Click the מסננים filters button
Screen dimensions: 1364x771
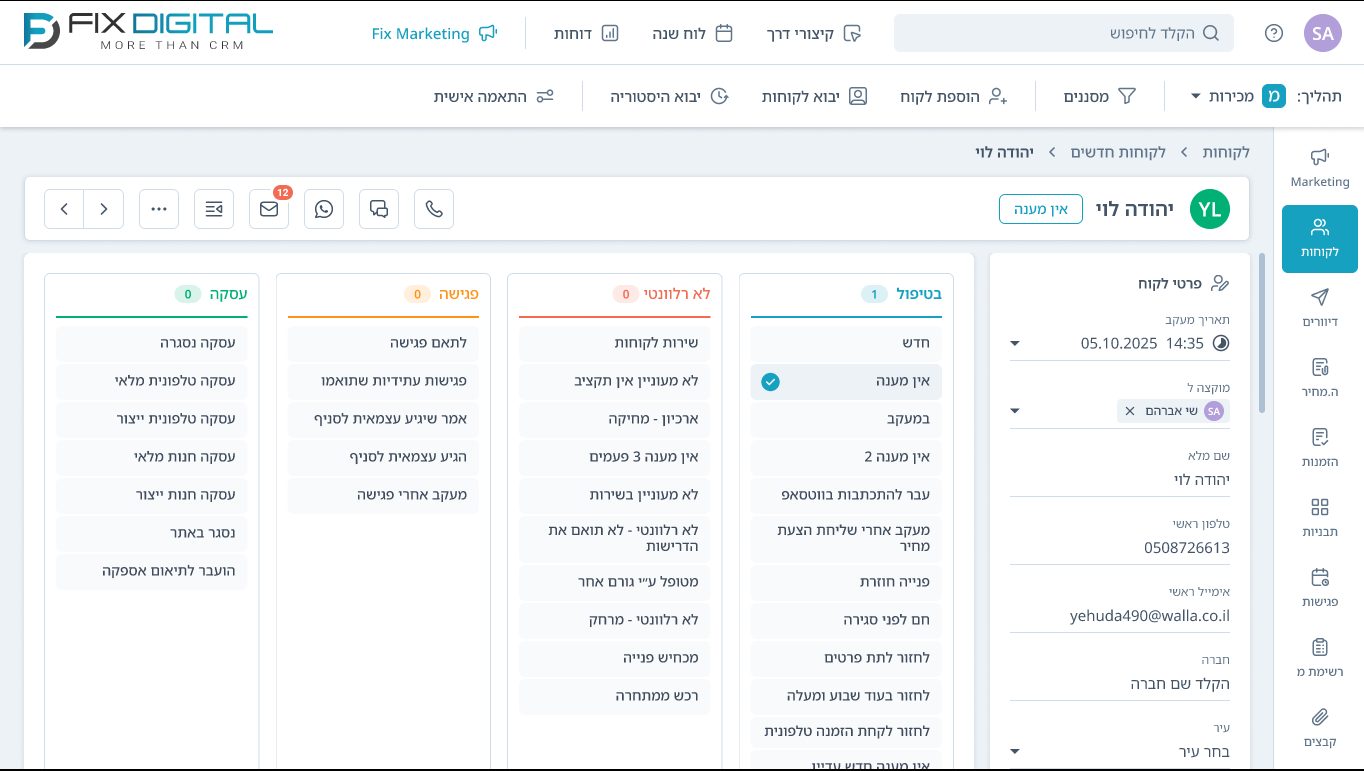click(x=1100, y=96)
